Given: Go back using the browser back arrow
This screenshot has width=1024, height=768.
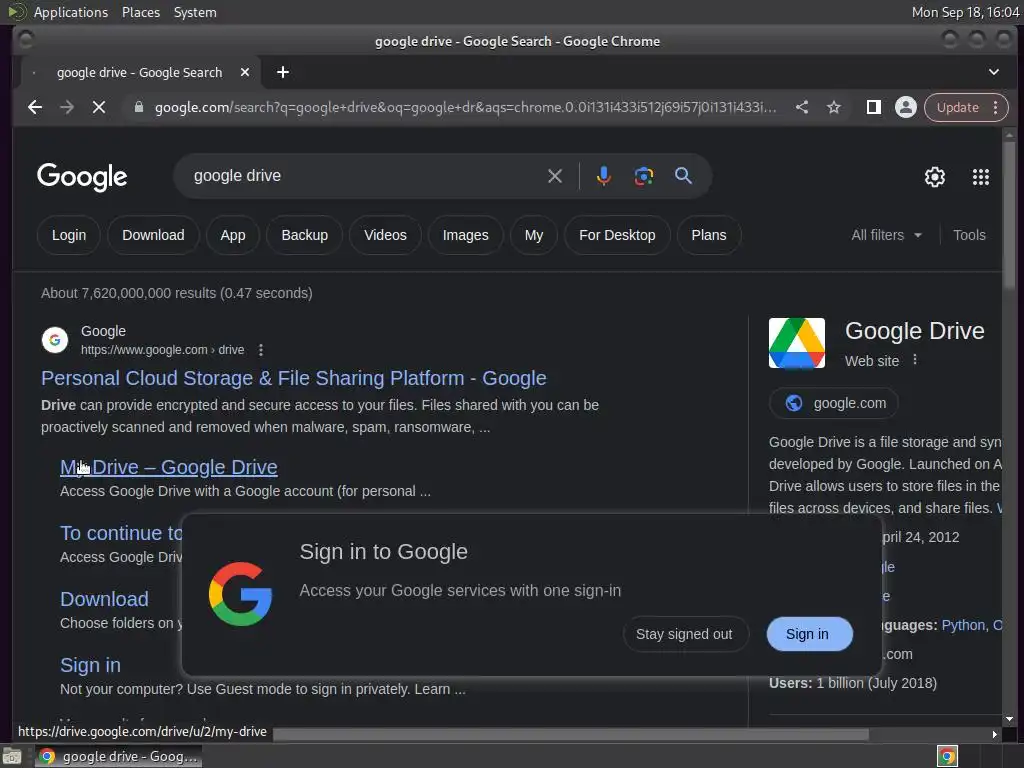Looking at the screenshot, I should point(35,107).
